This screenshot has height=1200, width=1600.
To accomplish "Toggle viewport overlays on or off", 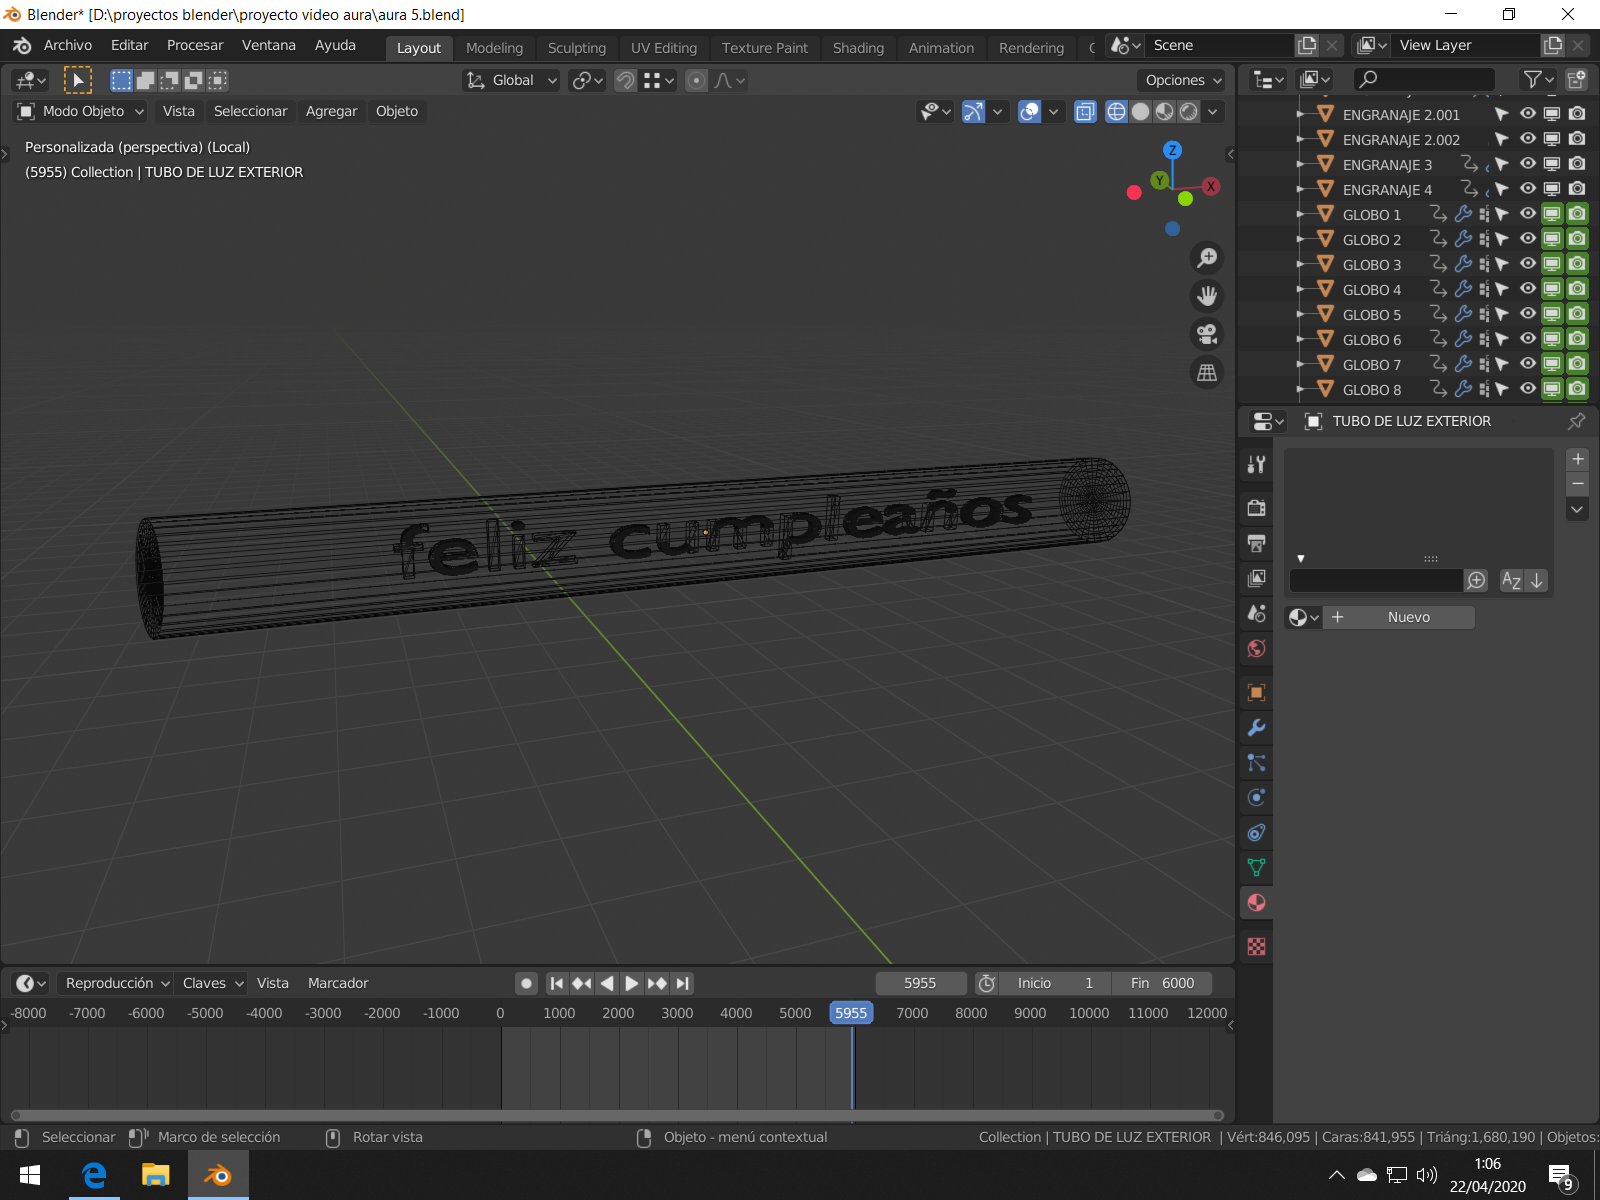I will tap(1029, 111).
